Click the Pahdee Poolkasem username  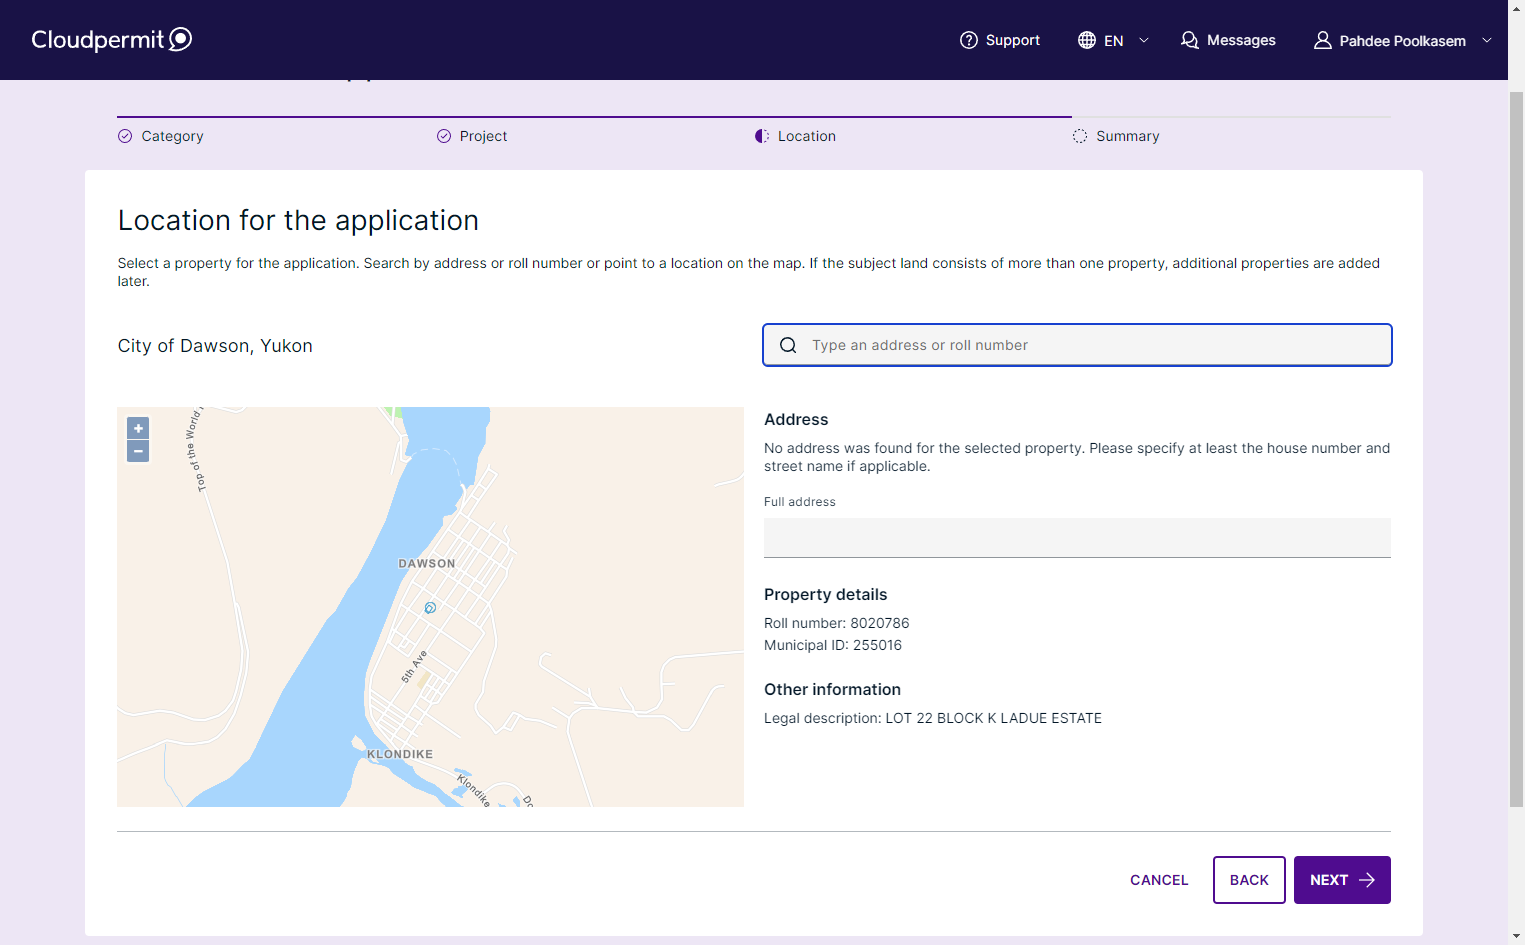[x=1403, y=41]
